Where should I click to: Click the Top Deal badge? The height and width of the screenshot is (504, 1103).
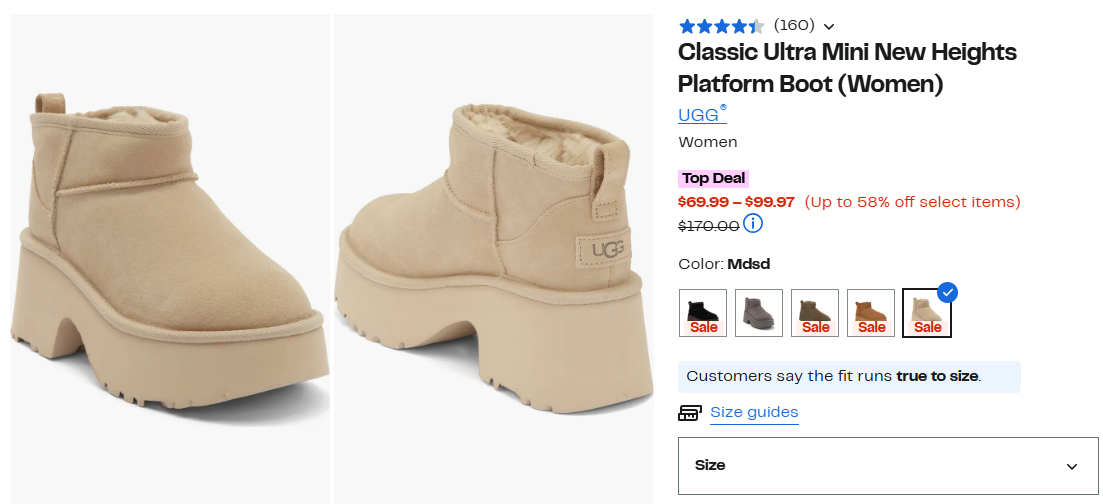click(x=714, y=178)
